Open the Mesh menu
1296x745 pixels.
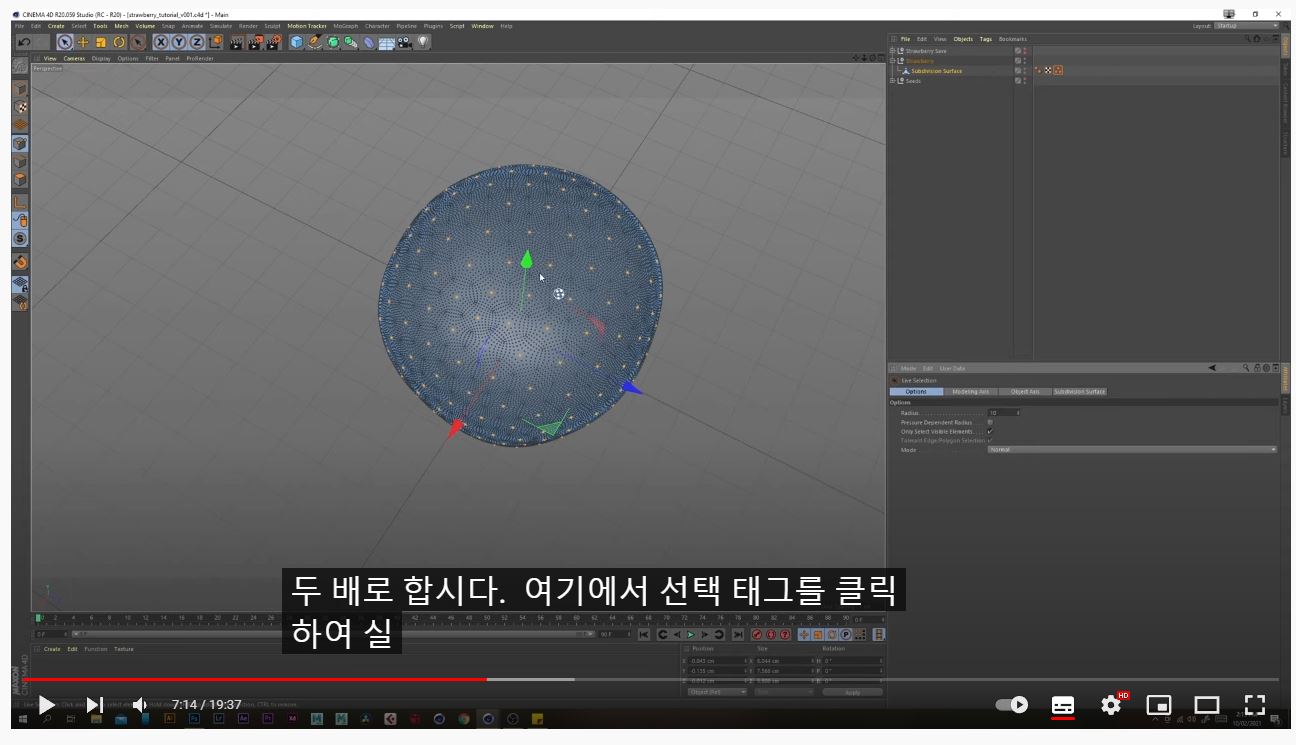click(x=121, y=26)
